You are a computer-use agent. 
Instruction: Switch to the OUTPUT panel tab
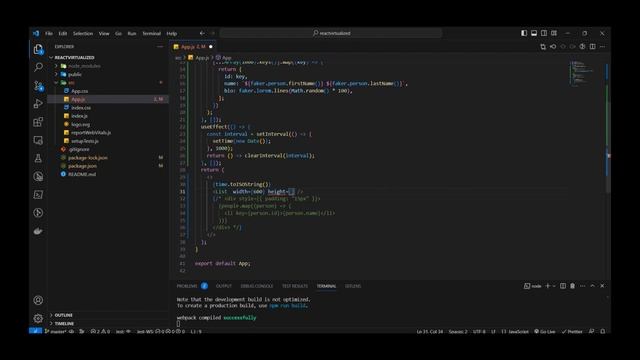pyautogui.click(x=224, y=286)
